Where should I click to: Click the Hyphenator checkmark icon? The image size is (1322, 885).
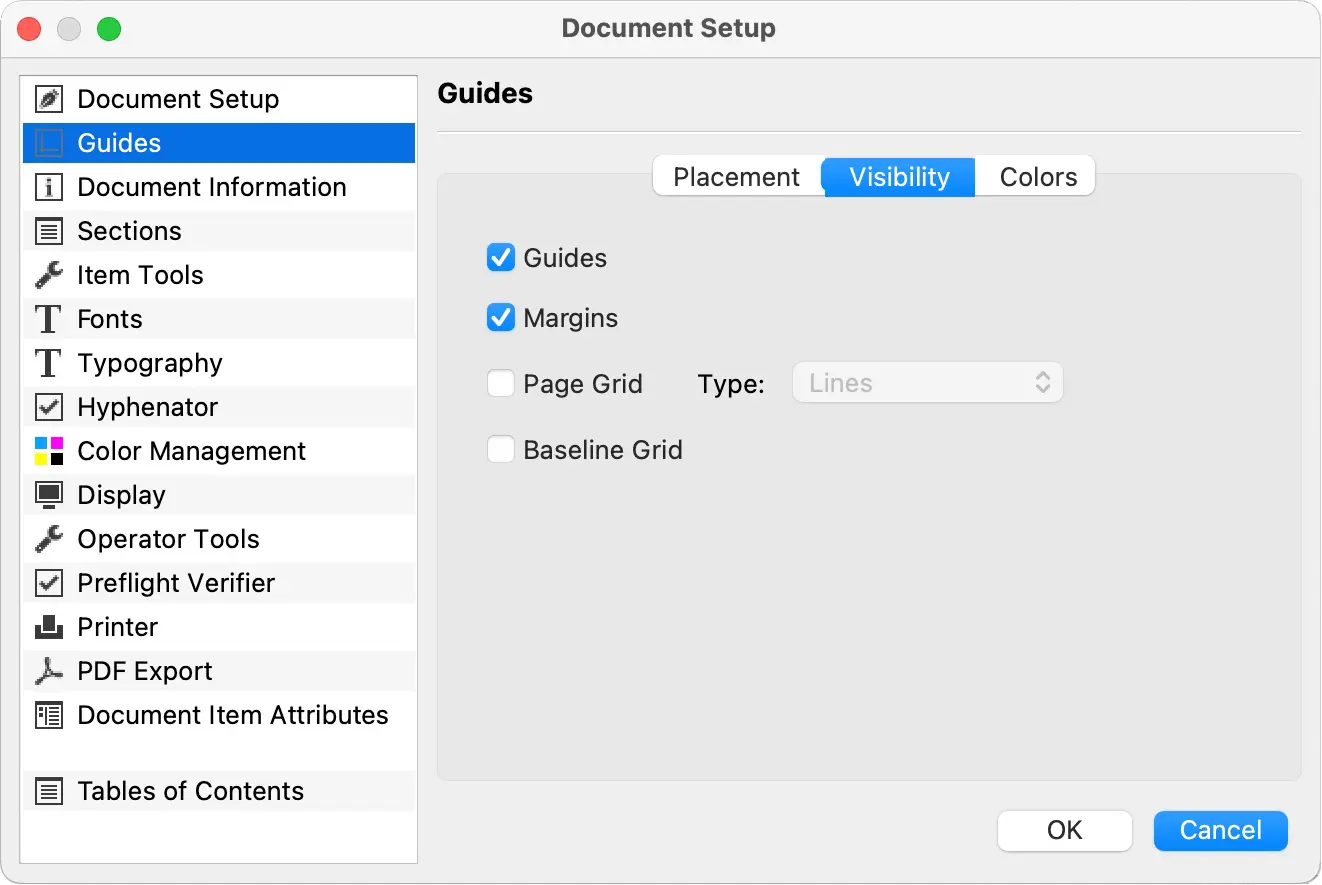click(x=49, y=407)
